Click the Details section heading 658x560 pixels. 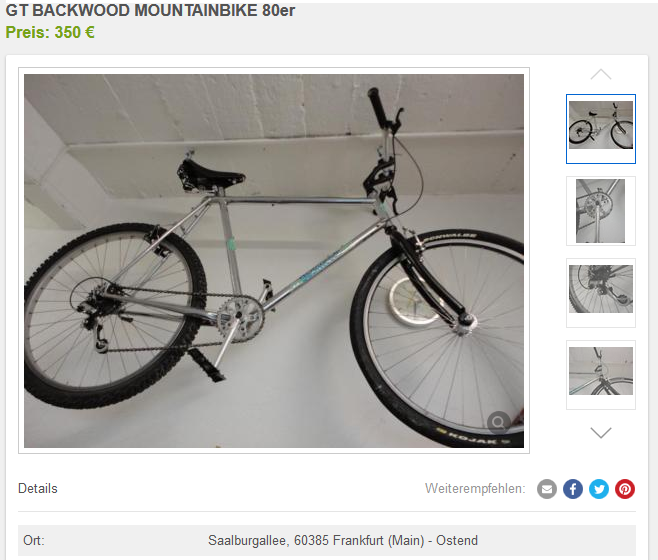click(38, 489)
